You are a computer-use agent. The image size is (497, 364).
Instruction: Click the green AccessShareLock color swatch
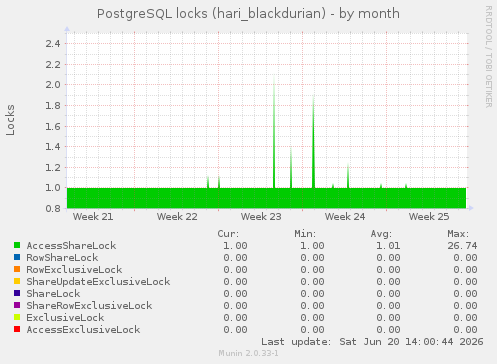point(17,245)
